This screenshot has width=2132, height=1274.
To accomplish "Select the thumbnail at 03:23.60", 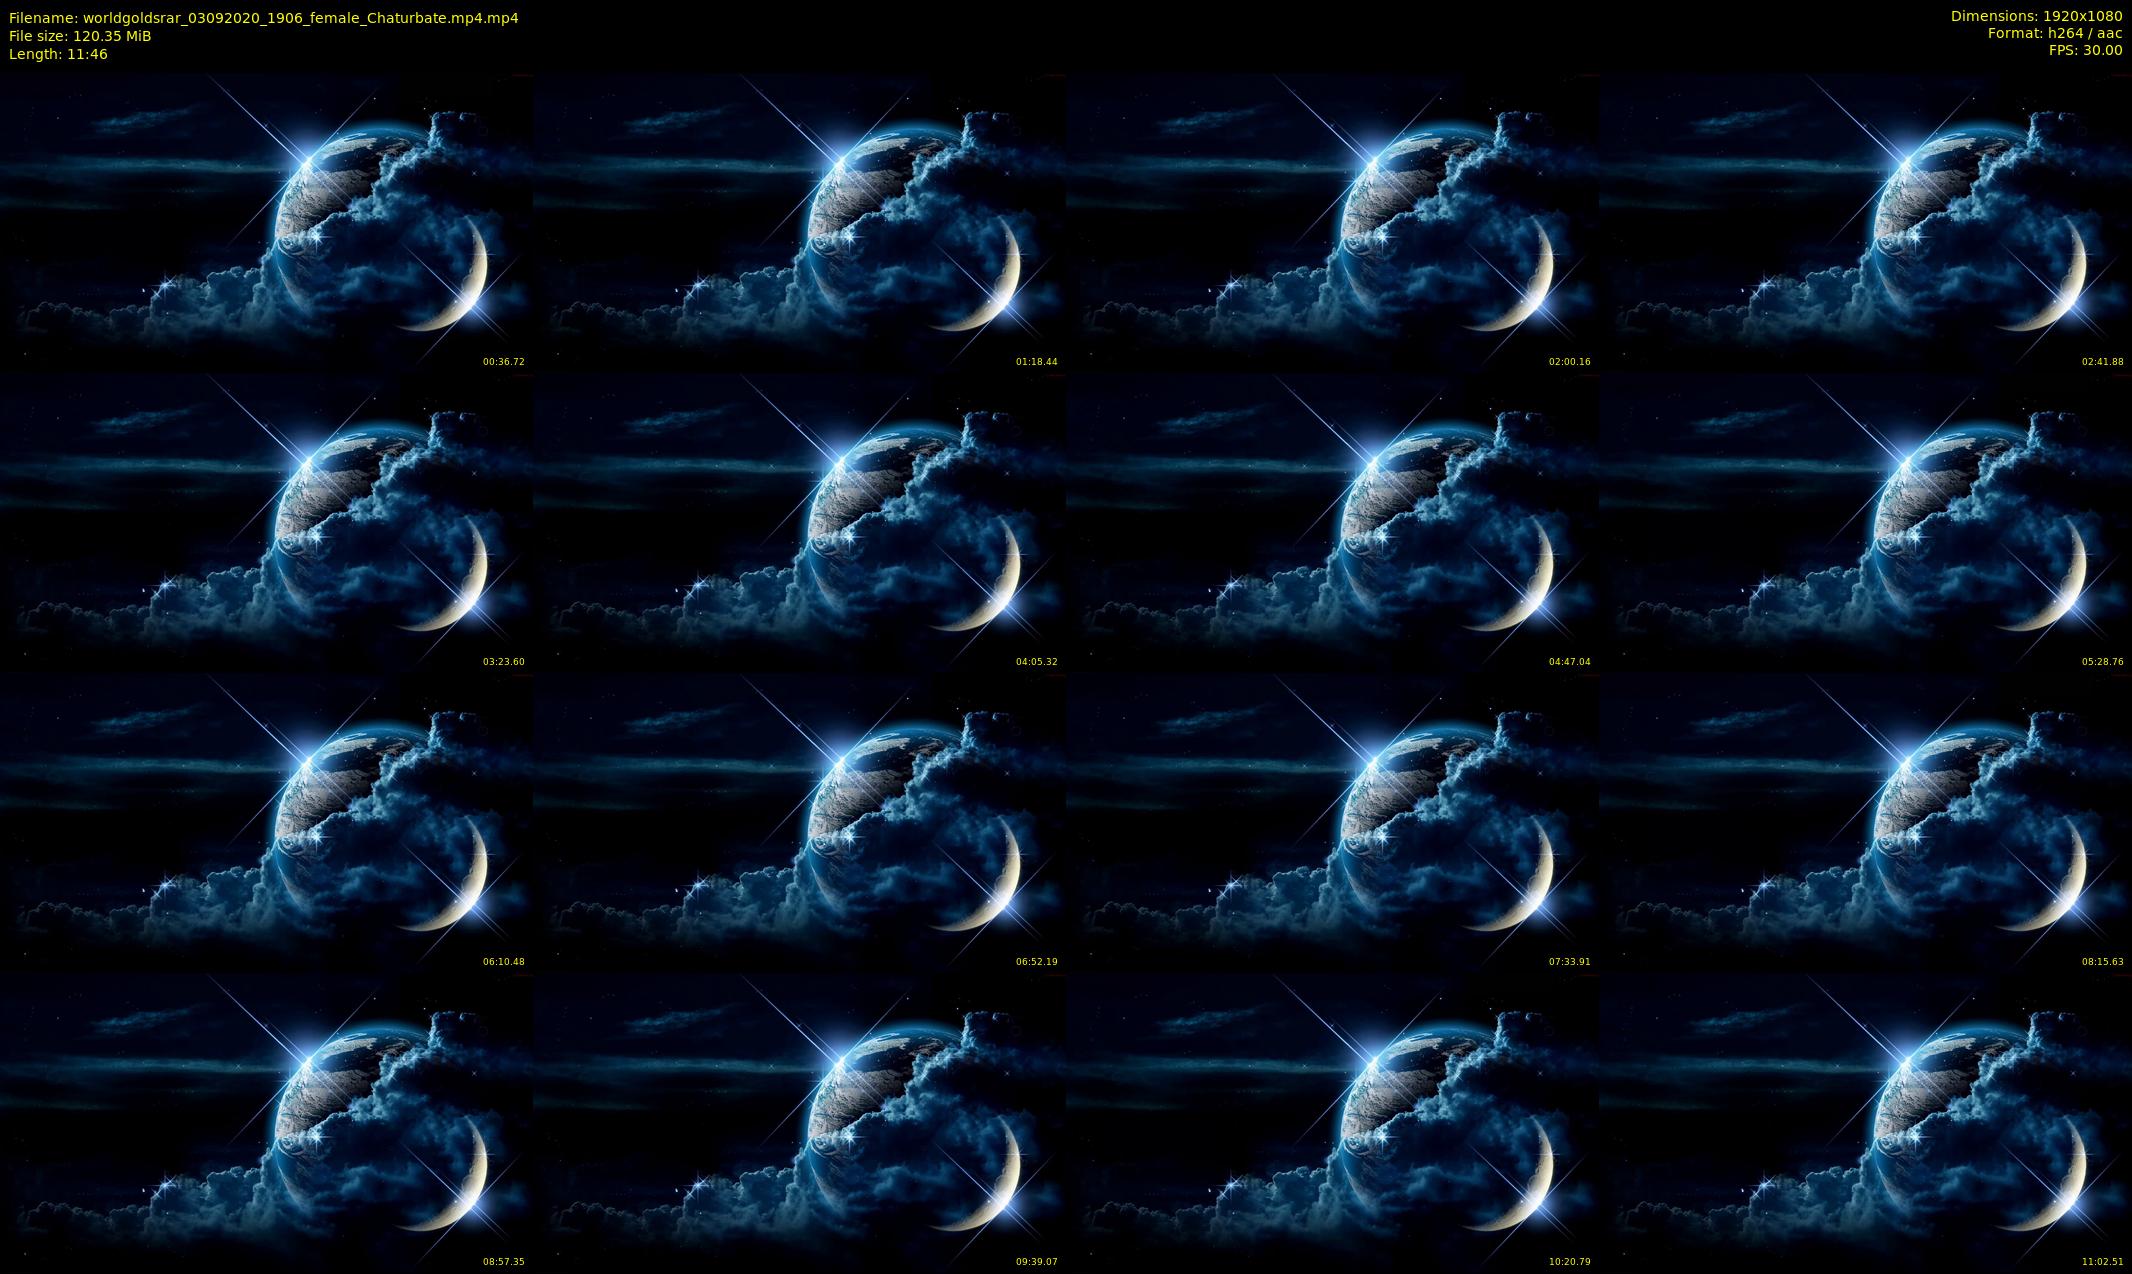I will tap(266, 522).
